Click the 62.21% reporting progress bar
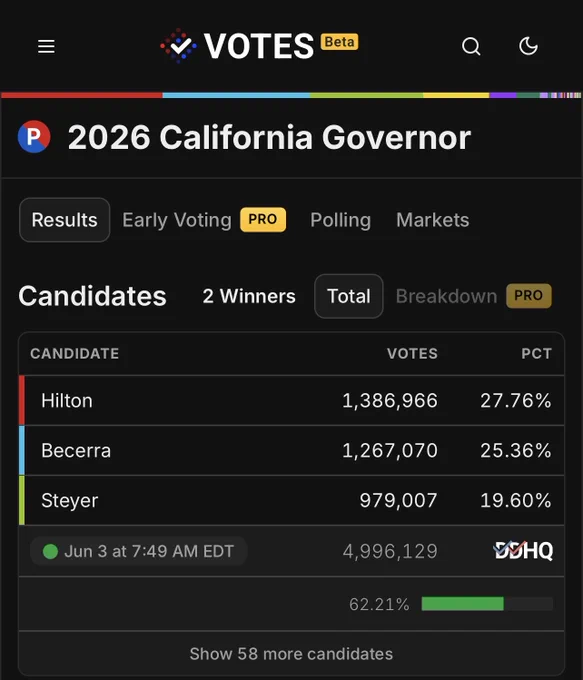583x680 pixels. [x=487, y=604]
